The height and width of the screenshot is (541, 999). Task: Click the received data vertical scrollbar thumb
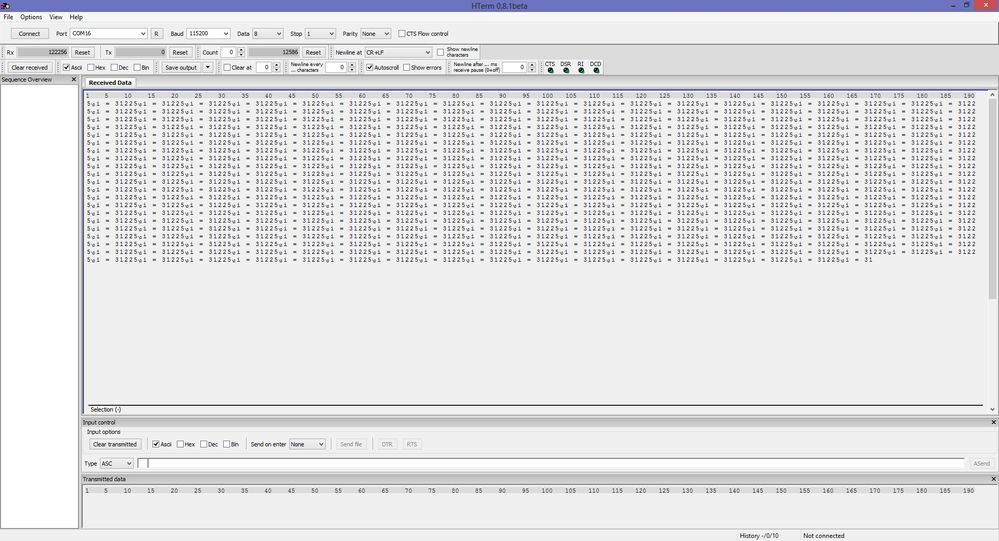(x=992, y=198)
